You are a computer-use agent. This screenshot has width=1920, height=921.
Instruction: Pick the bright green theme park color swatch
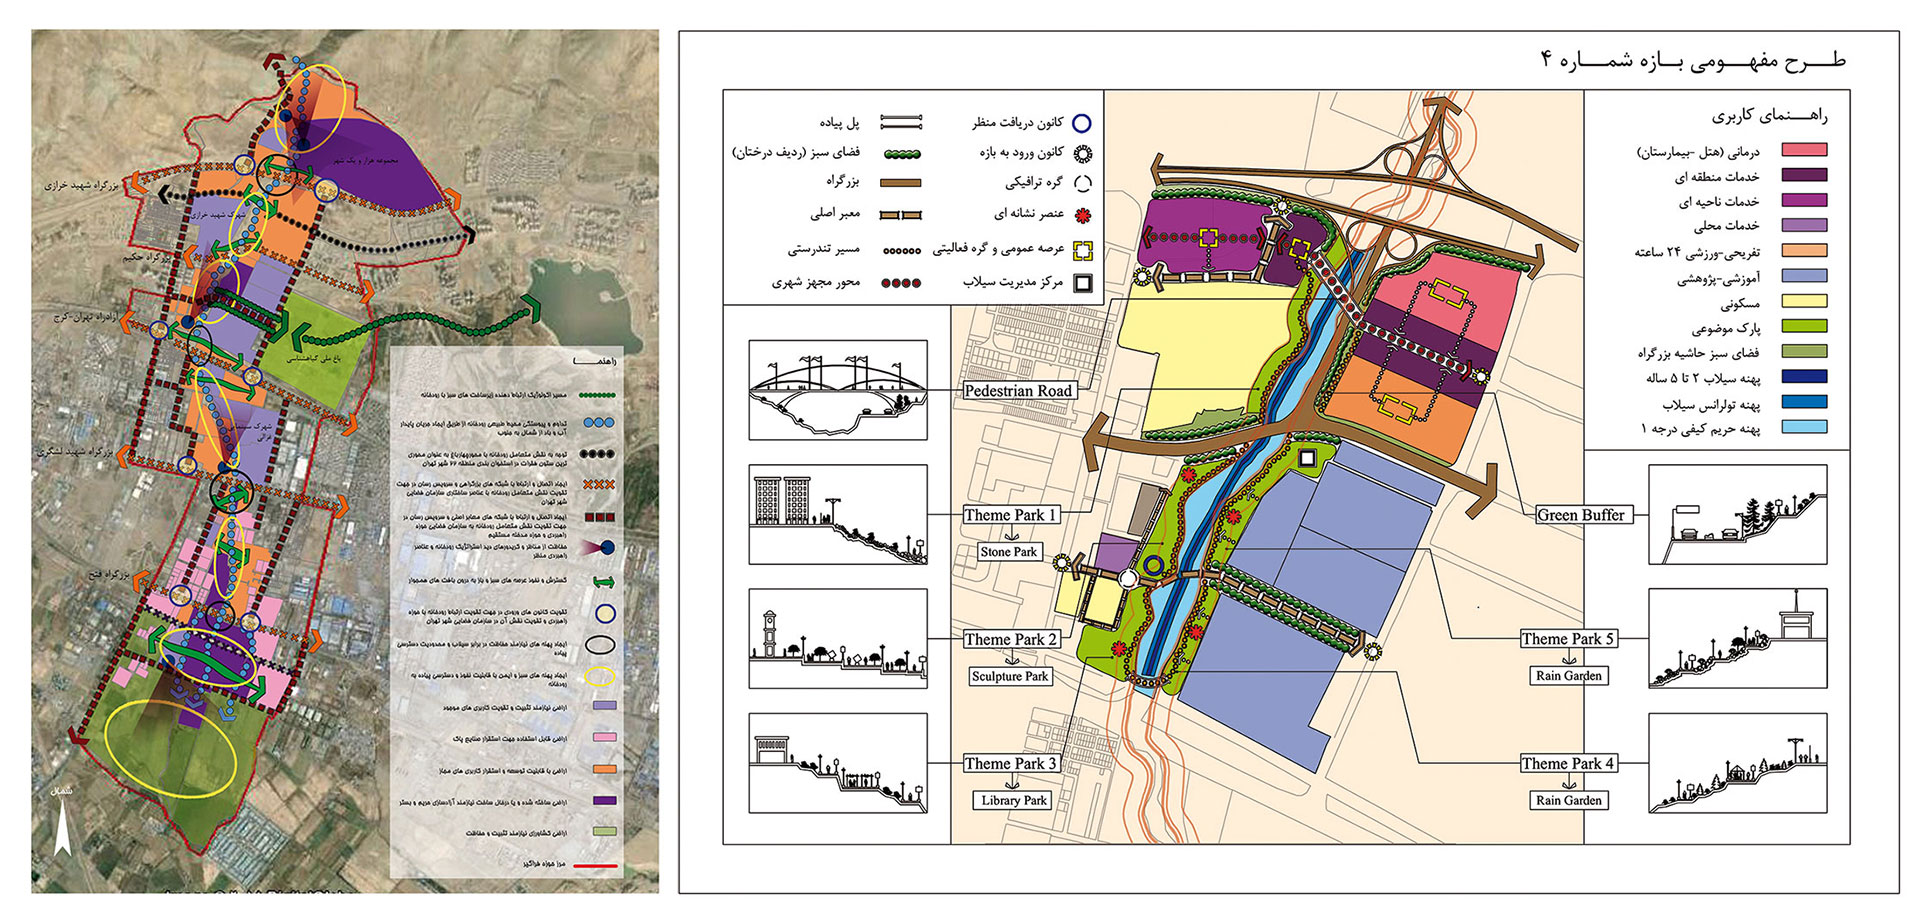coord(1803,326)
